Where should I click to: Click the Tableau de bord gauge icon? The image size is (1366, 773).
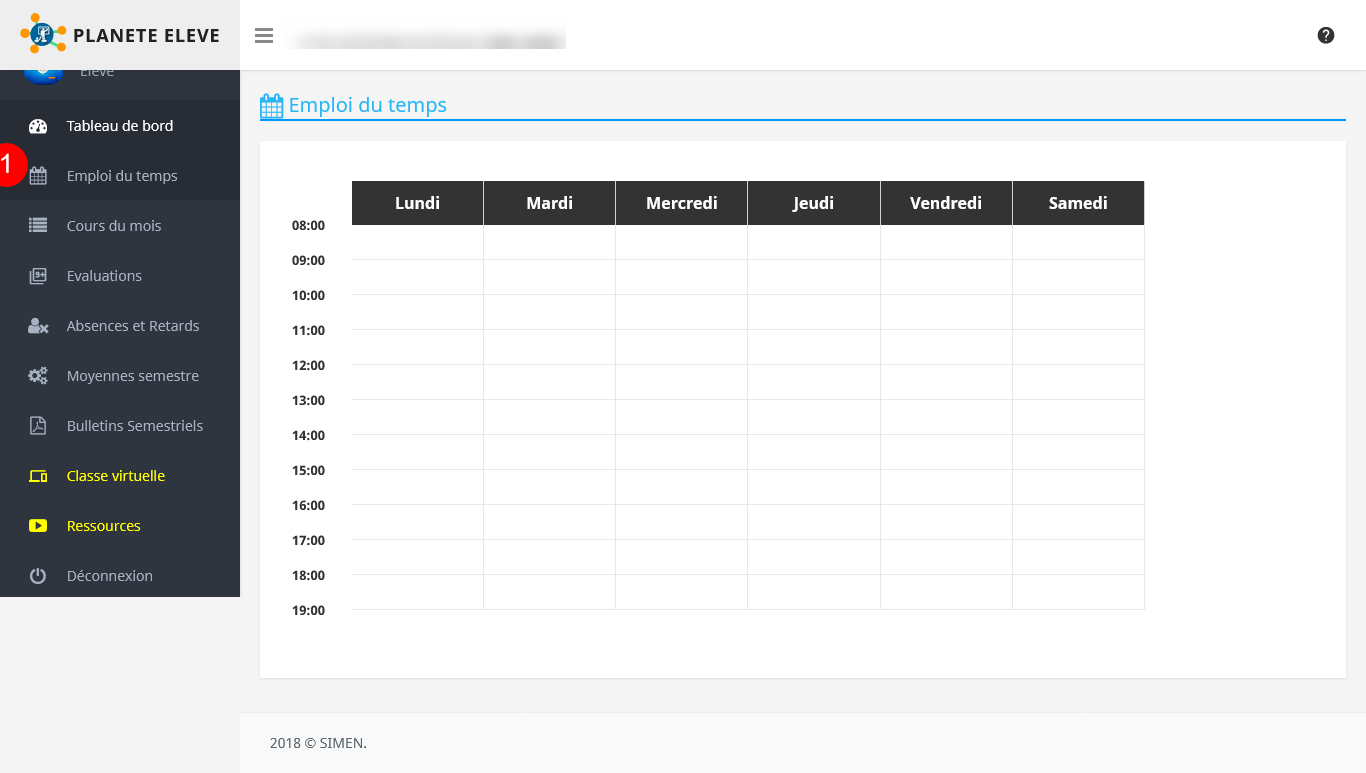coord(38,126)
